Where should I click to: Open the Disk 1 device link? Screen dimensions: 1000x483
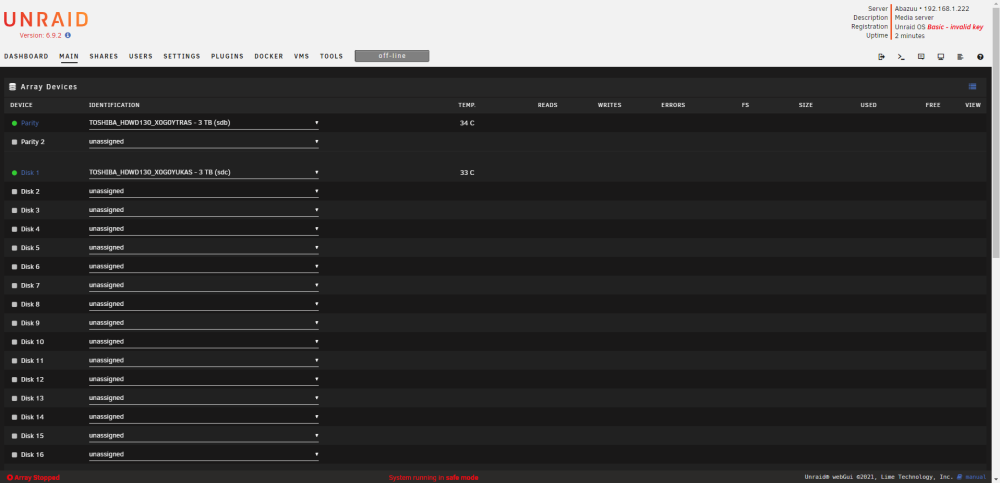[30, 173]
